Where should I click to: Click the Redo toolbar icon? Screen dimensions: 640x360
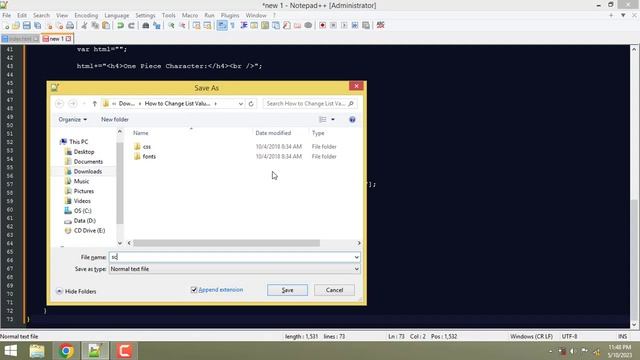(131, 26)
